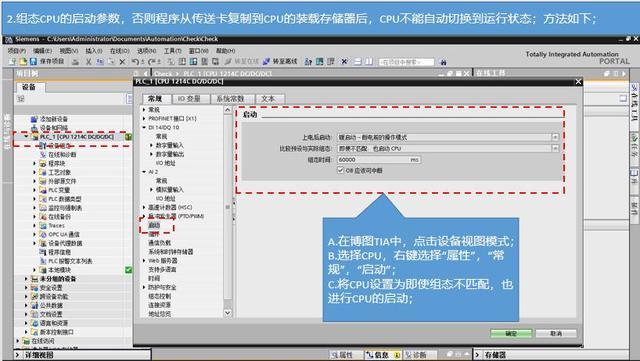Collapse the PLC_1 node in project tree
Screen dimensions: 640x361
click(x=26, y=137)
